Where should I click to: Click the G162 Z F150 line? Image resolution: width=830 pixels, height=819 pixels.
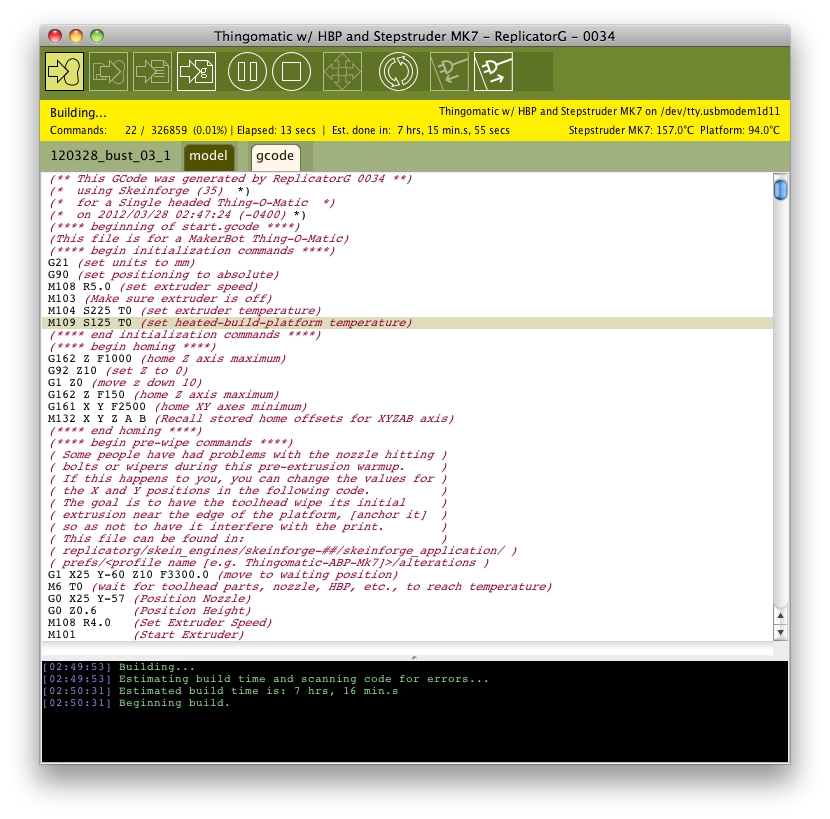click(x=163, y=395)
